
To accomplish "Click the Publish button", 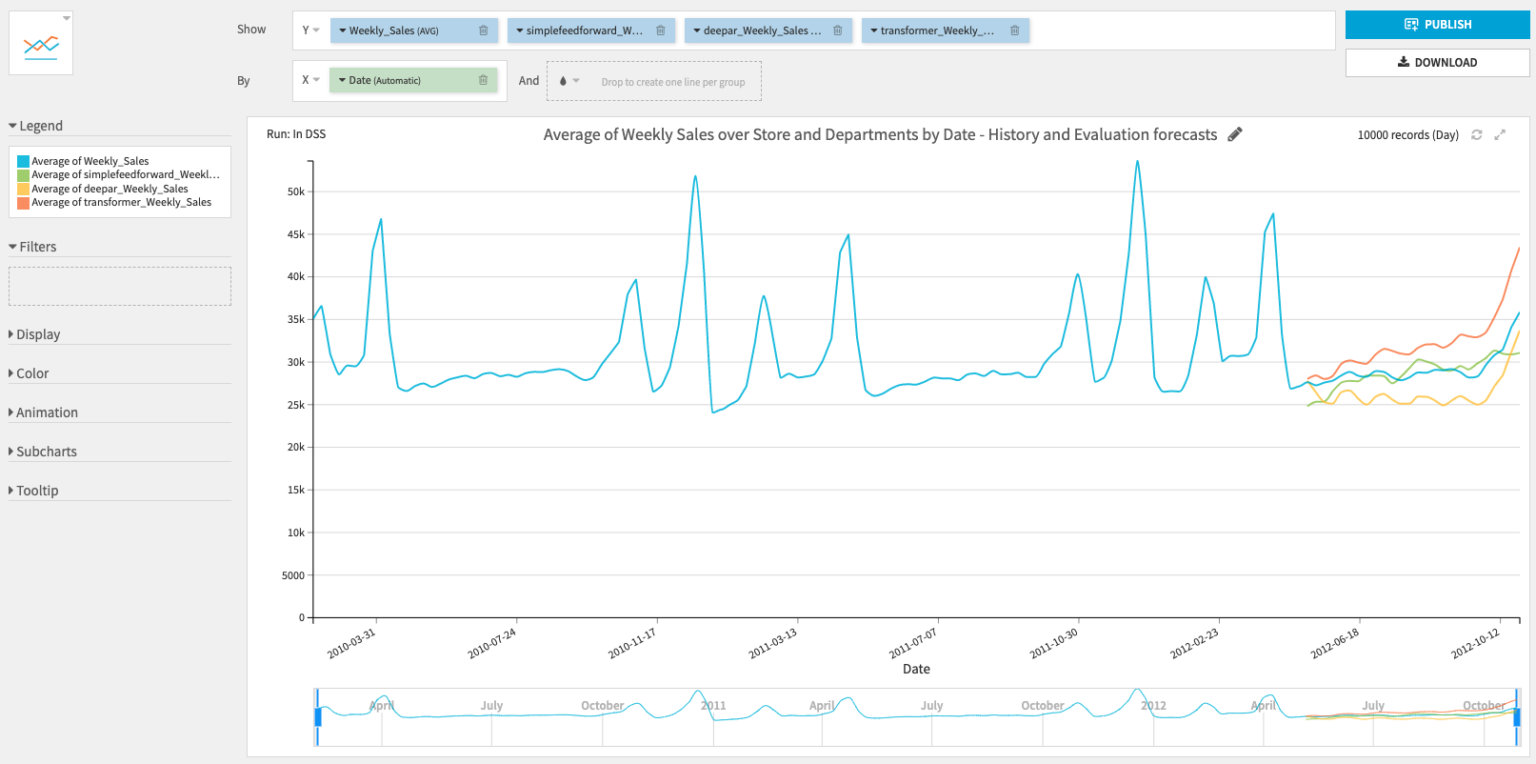I will point(1438,24).
